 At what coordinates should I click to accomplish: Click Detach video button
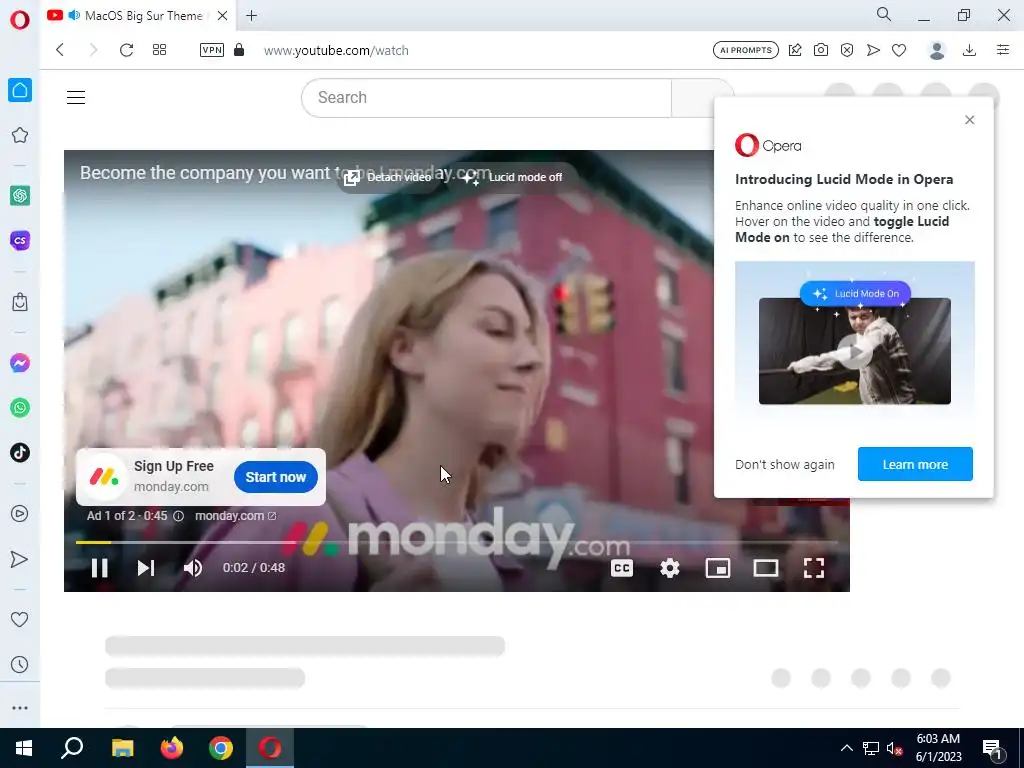click(x=388, y=177)
